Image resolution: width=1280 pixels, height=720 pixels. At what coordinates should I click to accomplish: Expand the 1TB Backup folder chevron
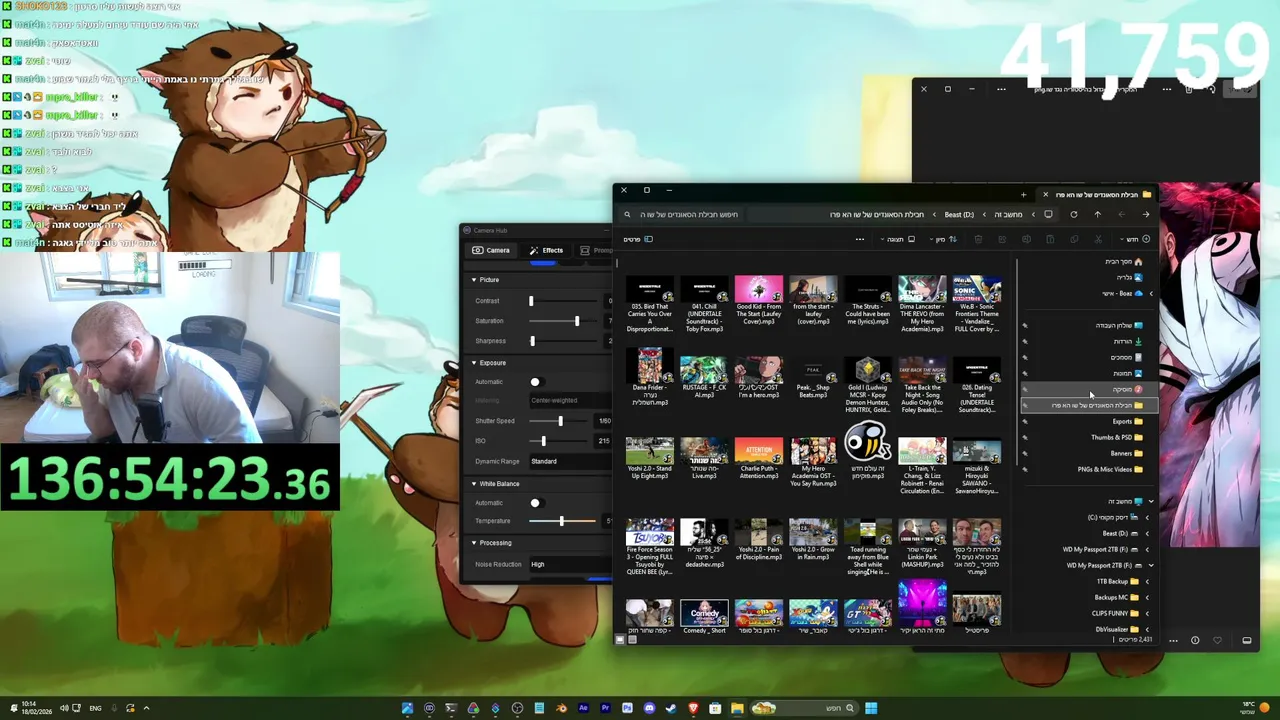pyautogui.click(x=1147, y=581)
